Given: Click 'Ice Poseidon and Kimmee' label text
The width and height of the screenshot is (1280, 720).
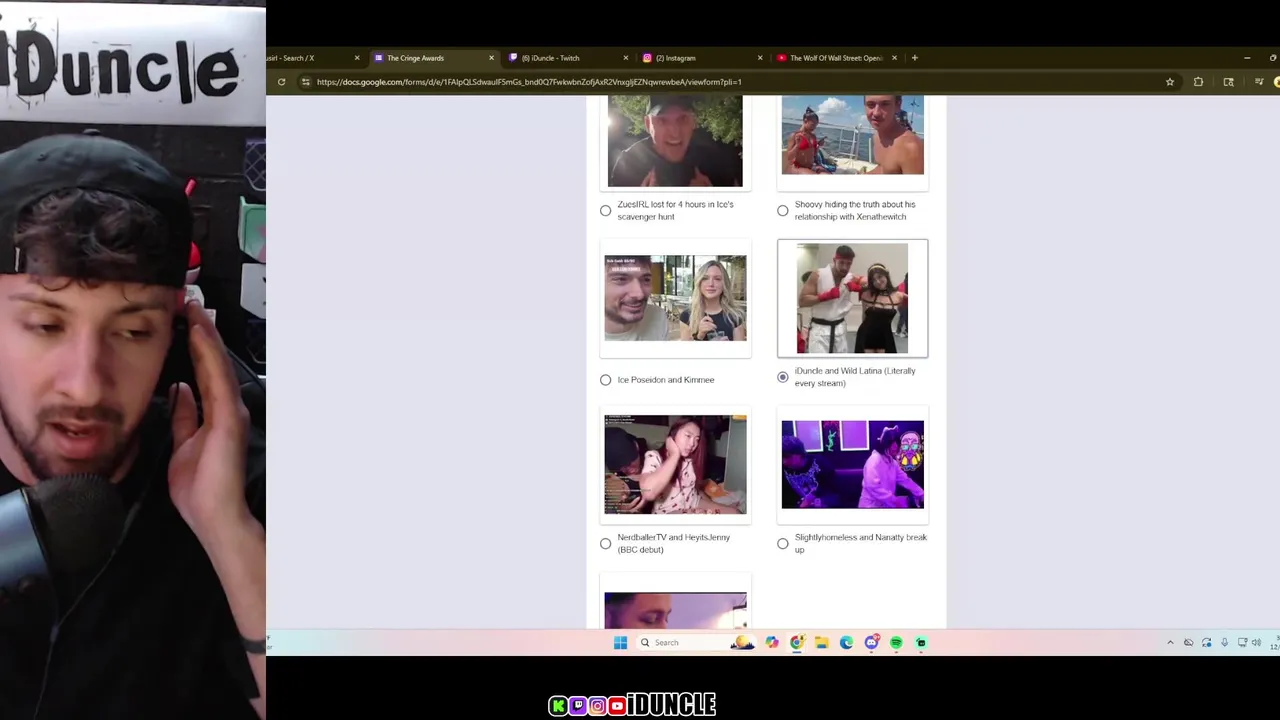Looking at the screenshot, I should tap(666, 380).
